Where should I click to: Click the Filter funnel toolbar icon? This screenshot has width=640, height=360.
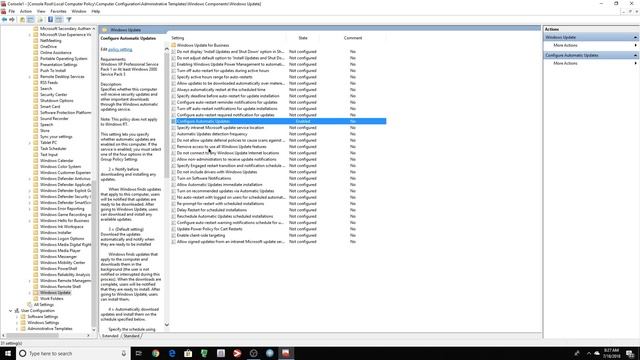(69, 20)
